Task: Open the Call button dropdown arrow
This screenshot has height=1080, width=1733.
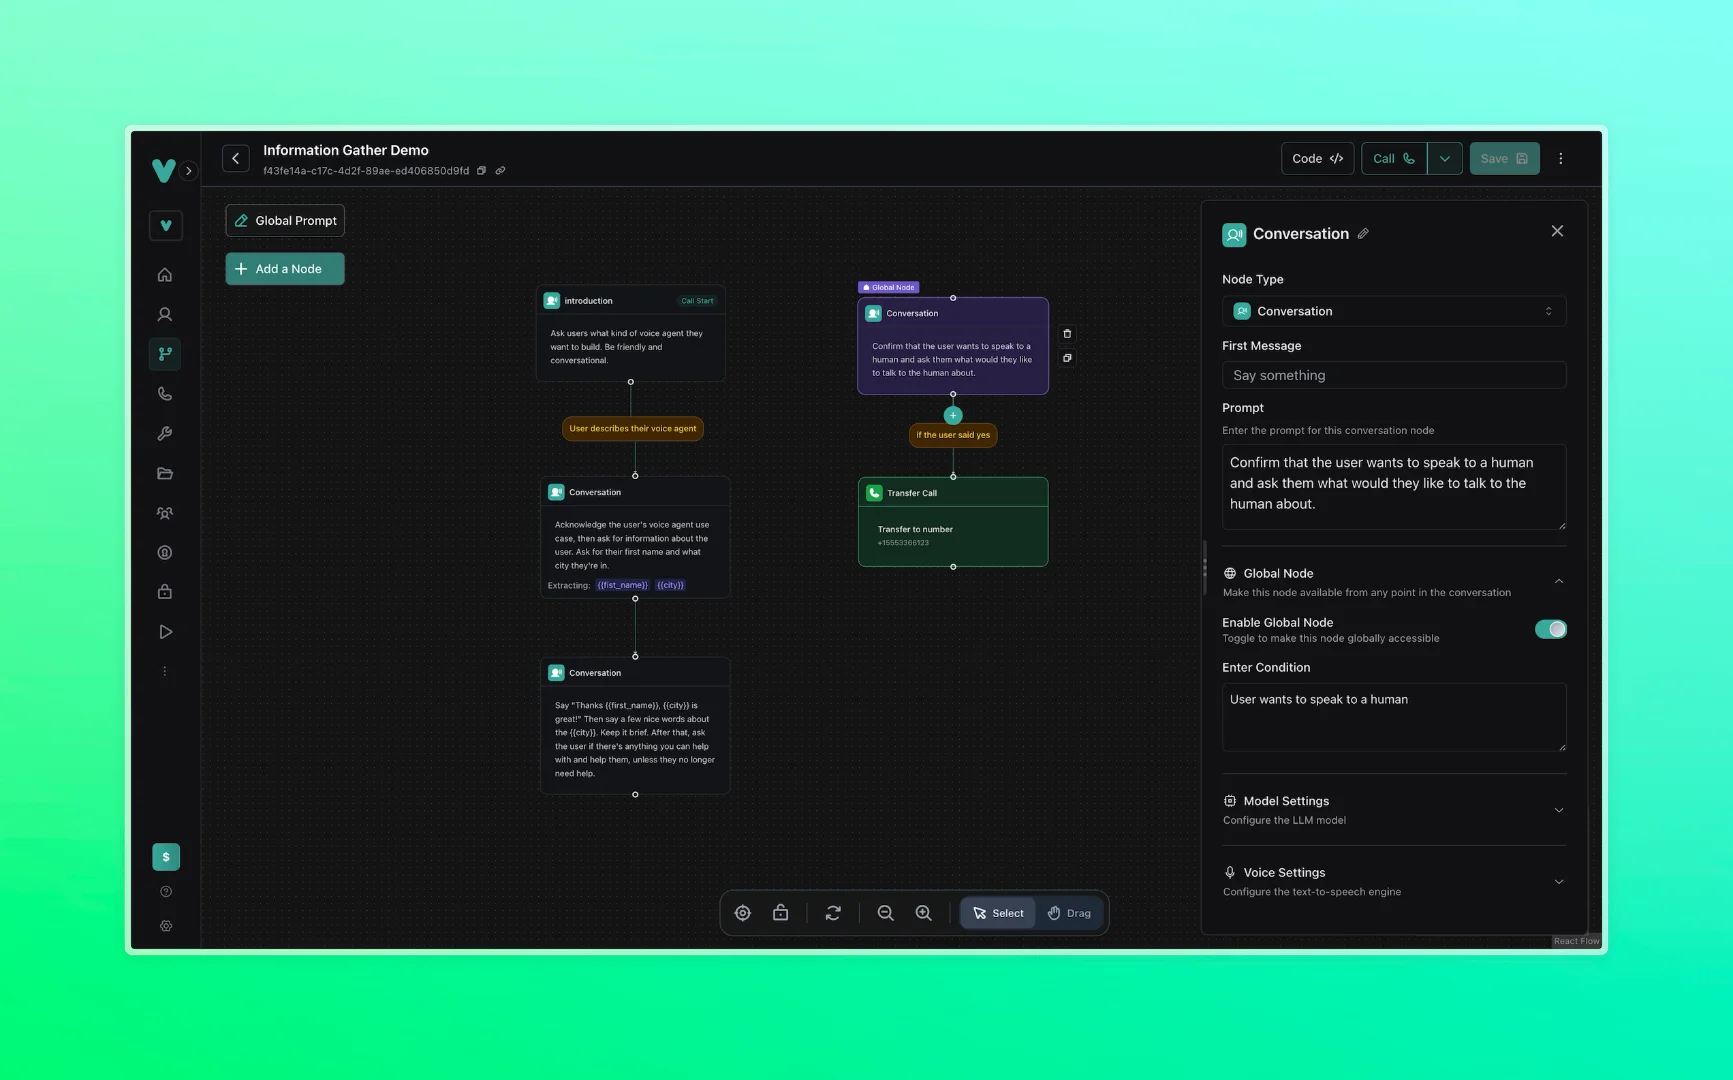Action: pyautogui.click(x=1444, y=159)
